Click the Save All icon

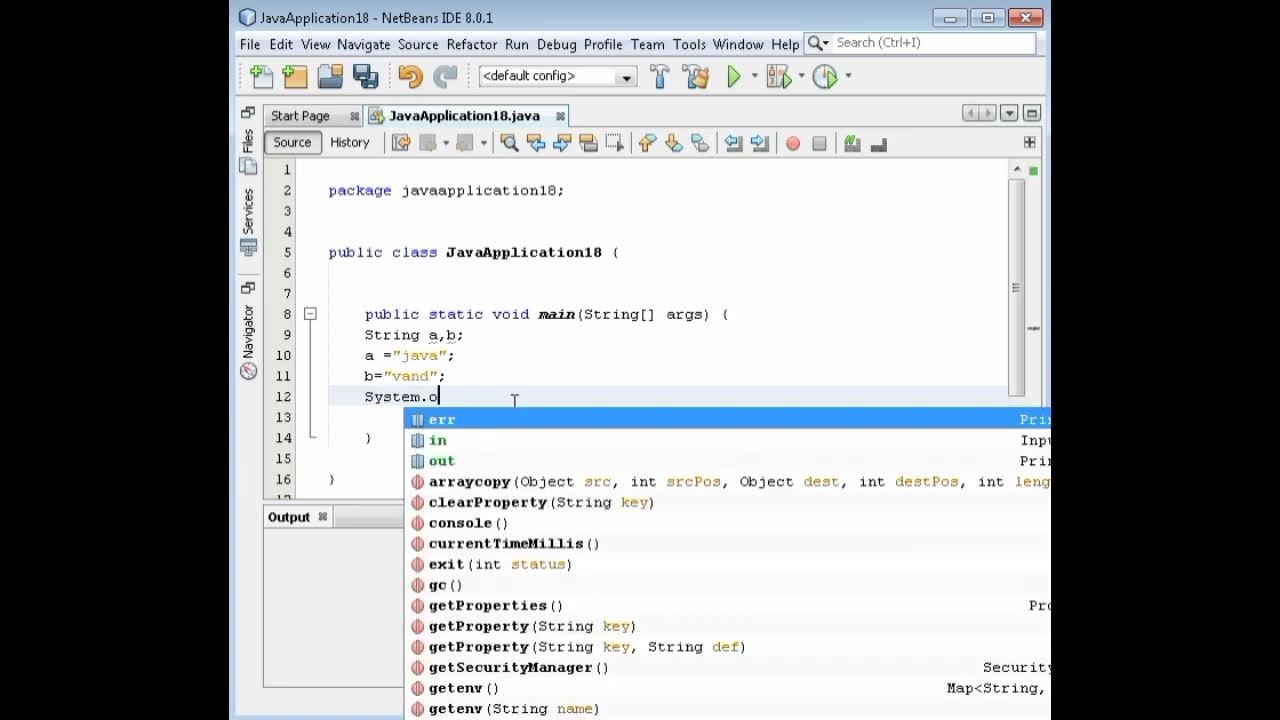pos(365,76)
